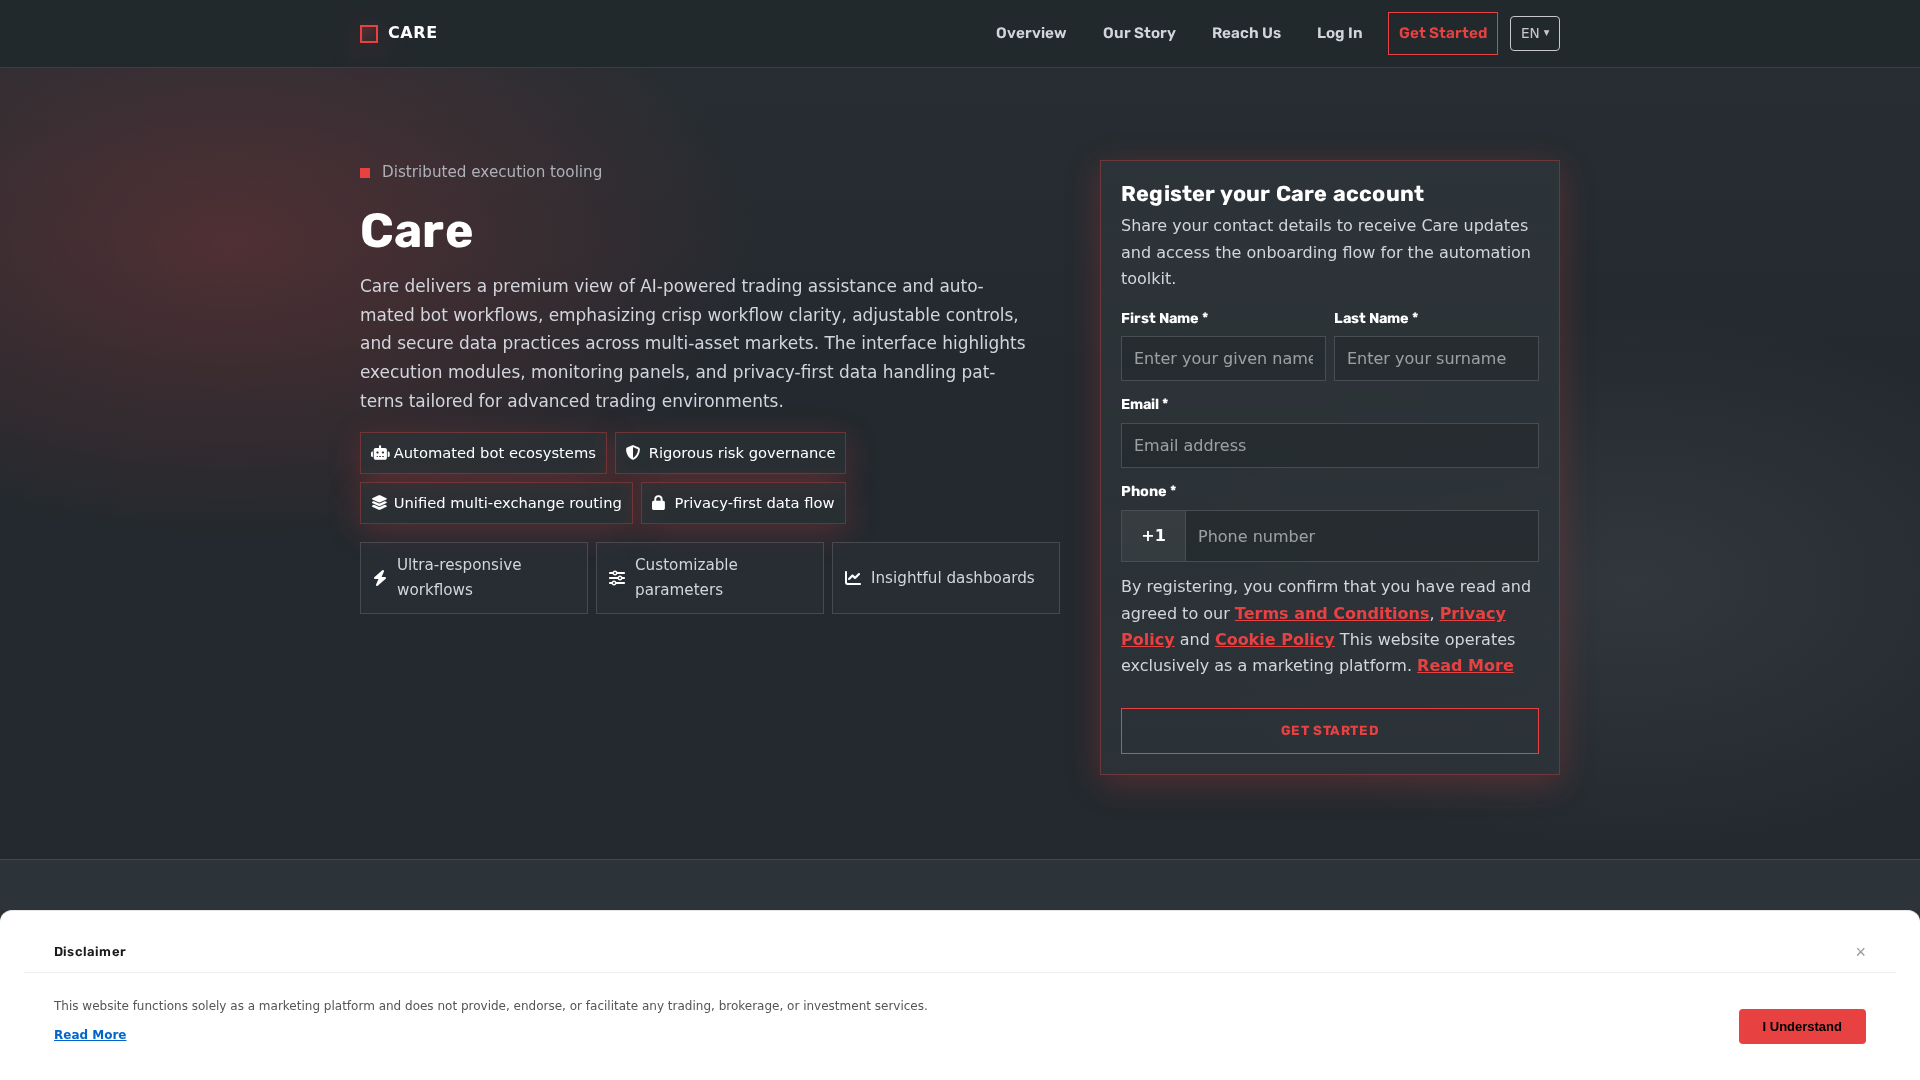The width and height of the screenshot is (1920, 1080).
Task: Click the lock icon on Privacy-first data flow
Action: (659, 503)
